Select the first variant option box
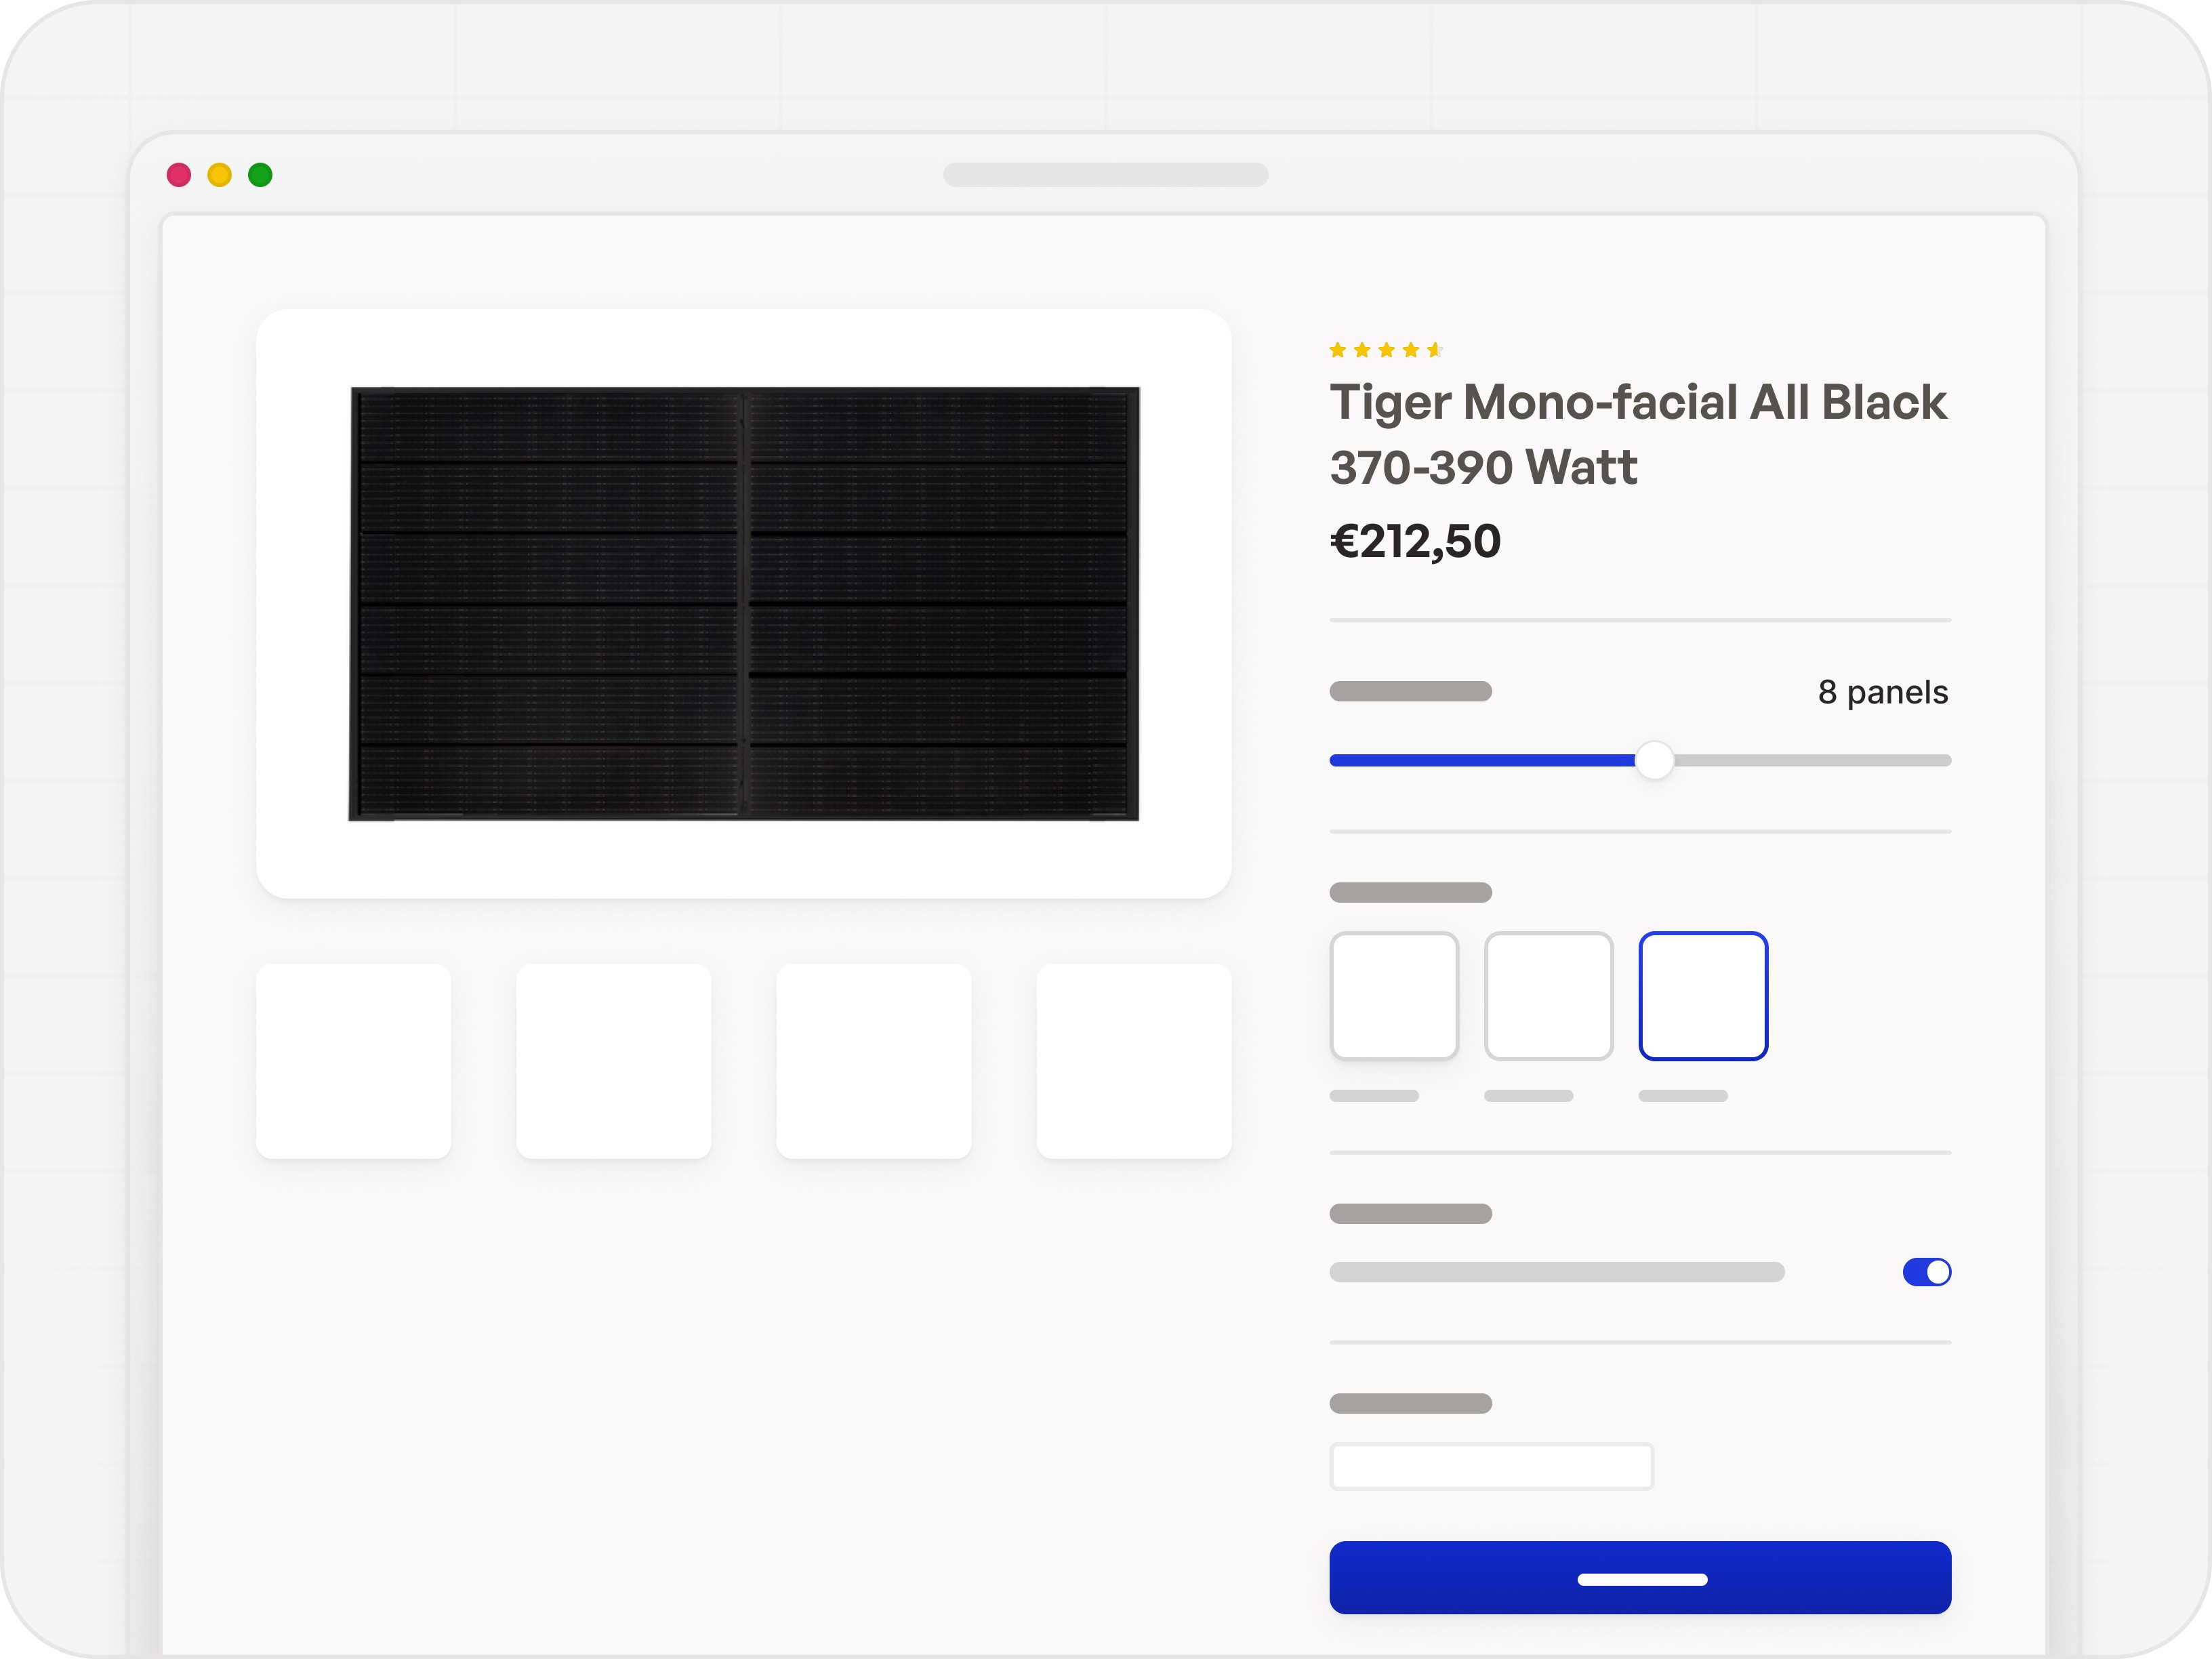Viewport: 2212px width, 1659px height. 1395,995
